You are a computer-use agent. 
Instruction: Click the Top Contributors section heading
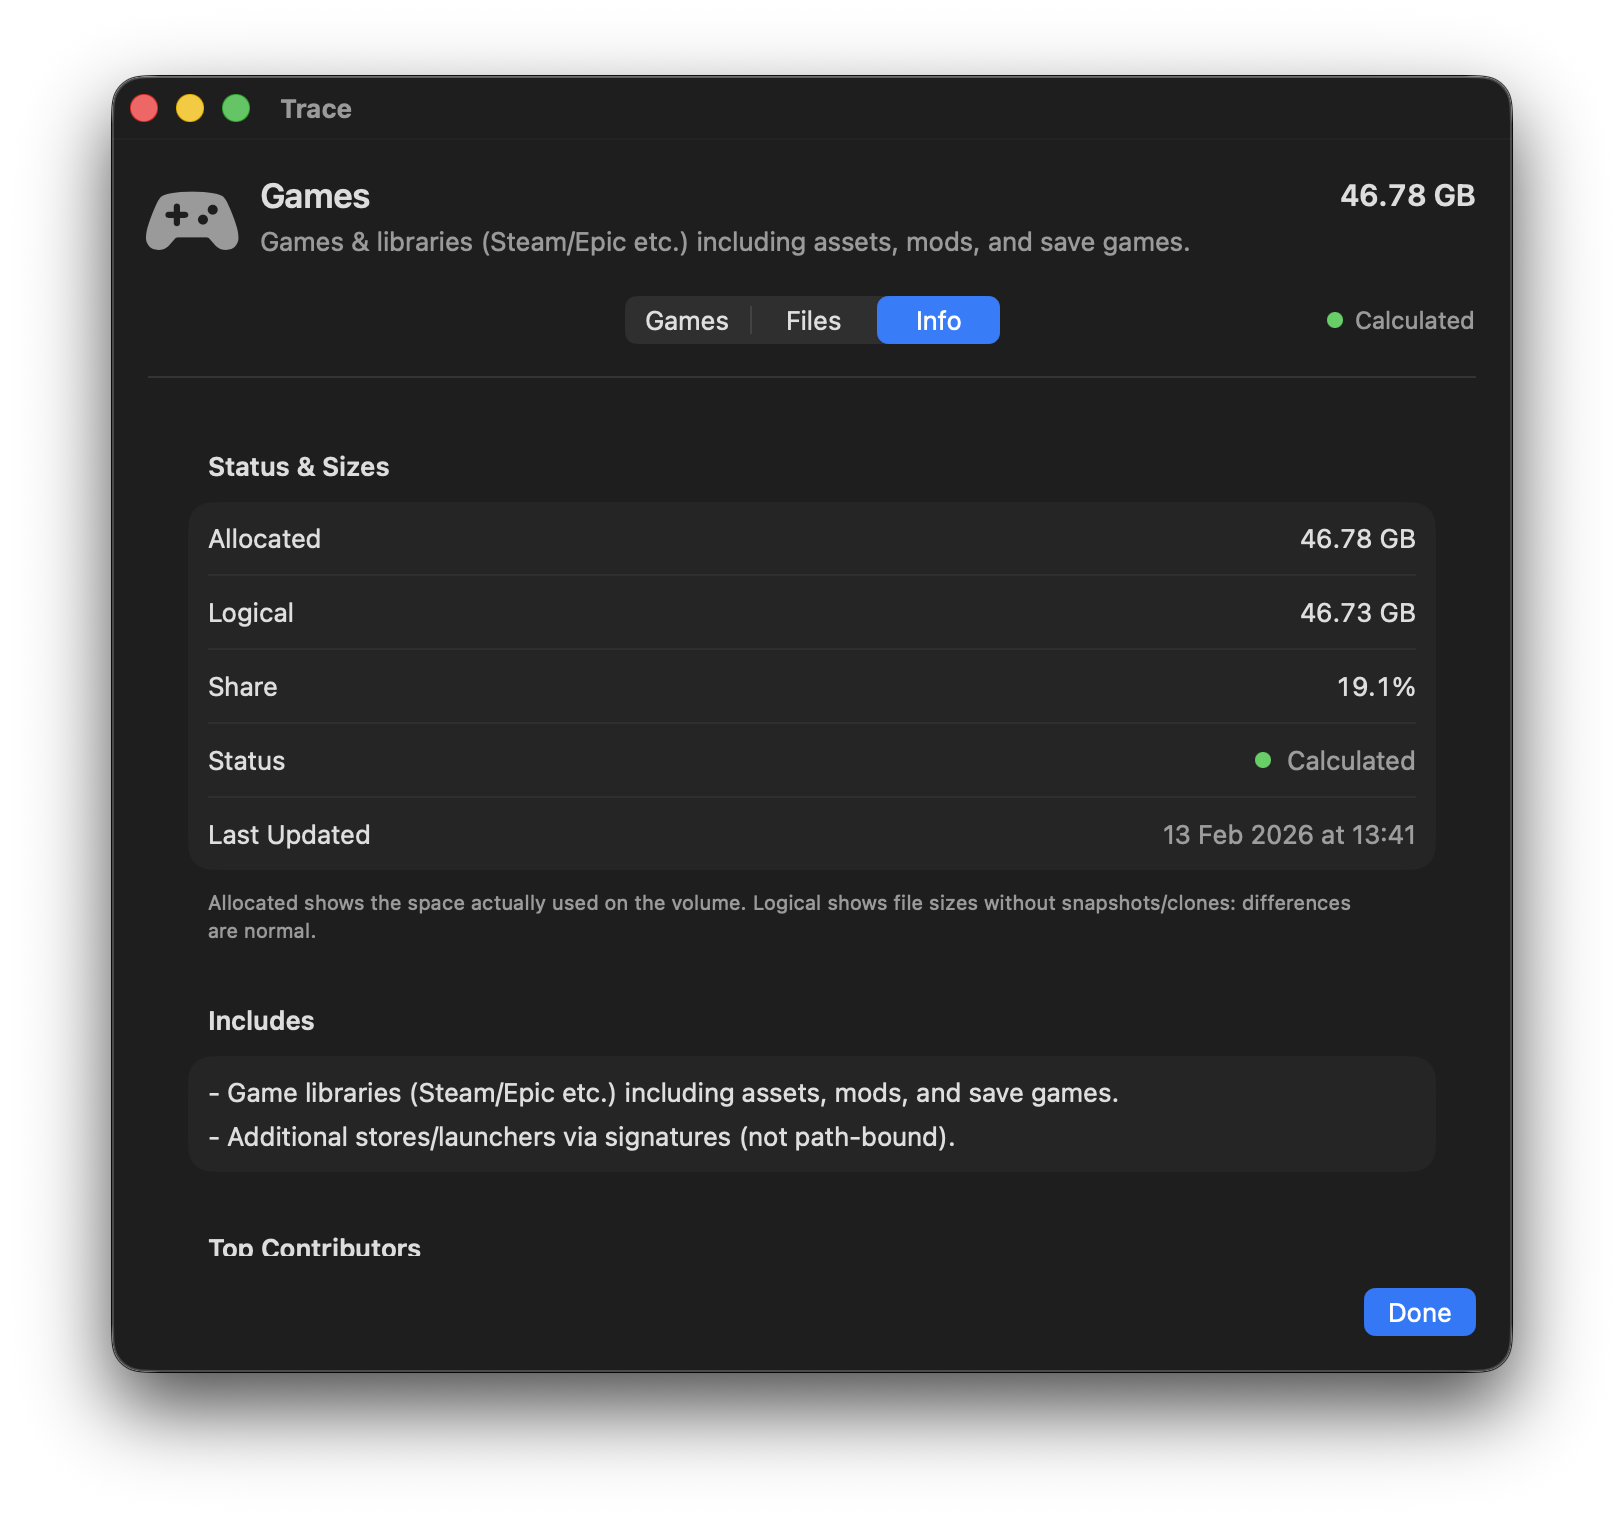tap(314, 1246)
